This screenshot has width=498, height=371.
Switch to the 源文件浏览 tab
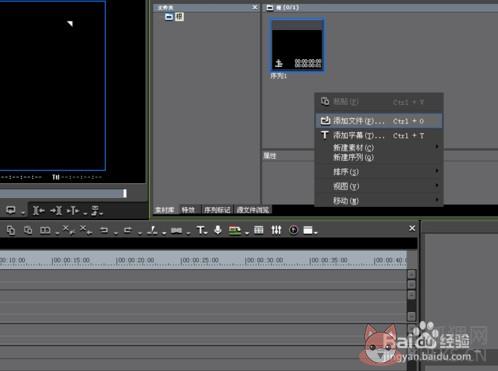point(253,210)
